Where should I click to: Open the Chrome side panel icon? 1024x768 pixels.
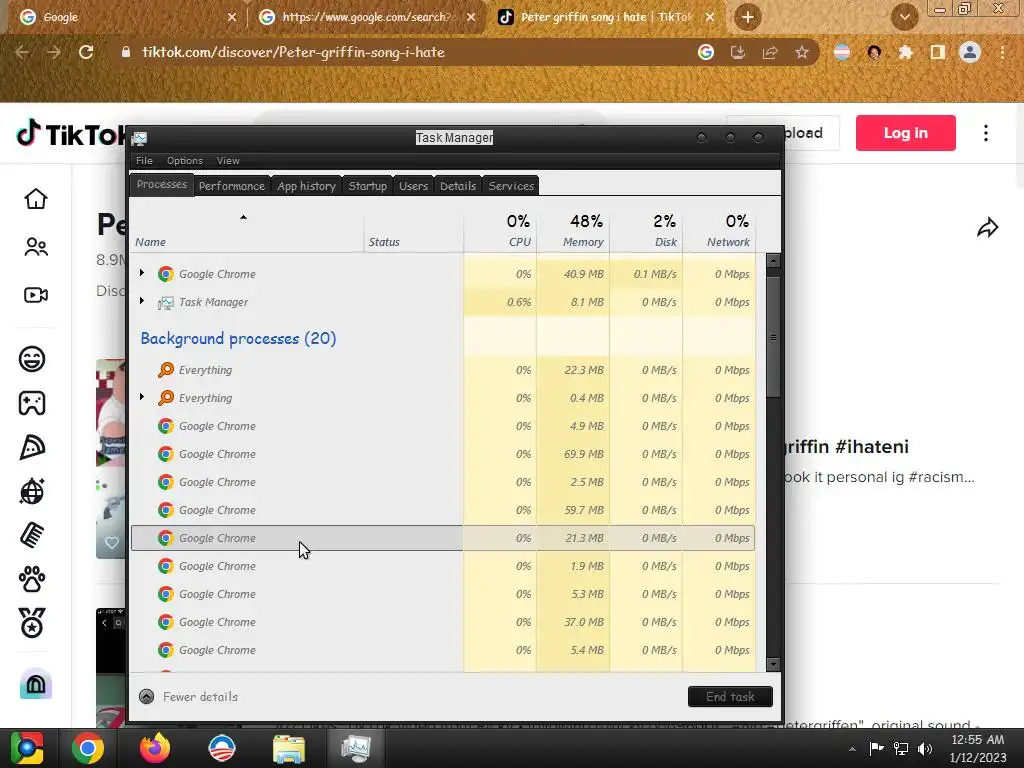[937, 52]
